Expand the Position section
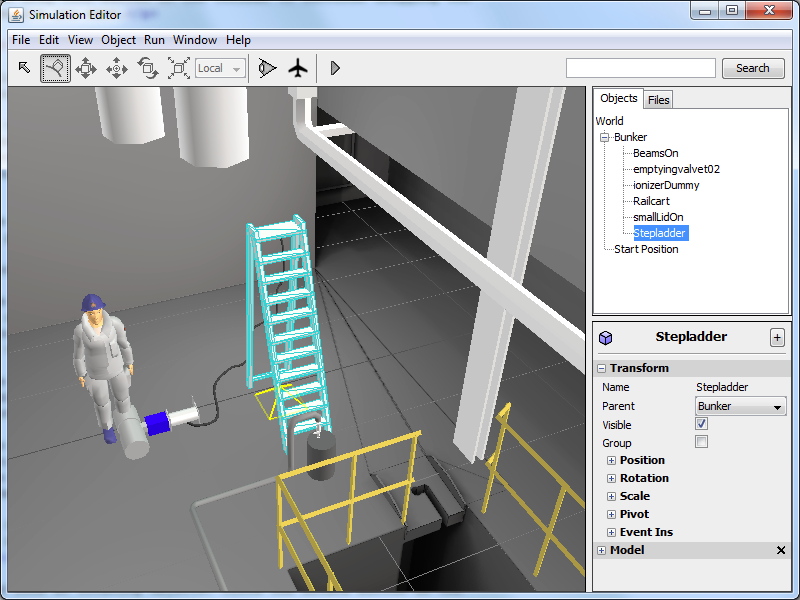The image size is (800, 600). click(611, 460)
